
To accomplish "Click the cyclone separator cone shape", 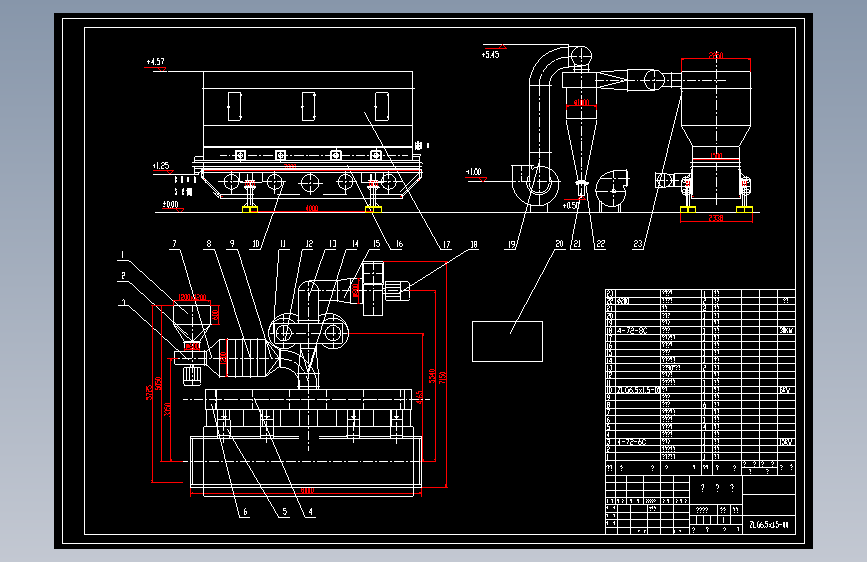I will tap(582, 149).
